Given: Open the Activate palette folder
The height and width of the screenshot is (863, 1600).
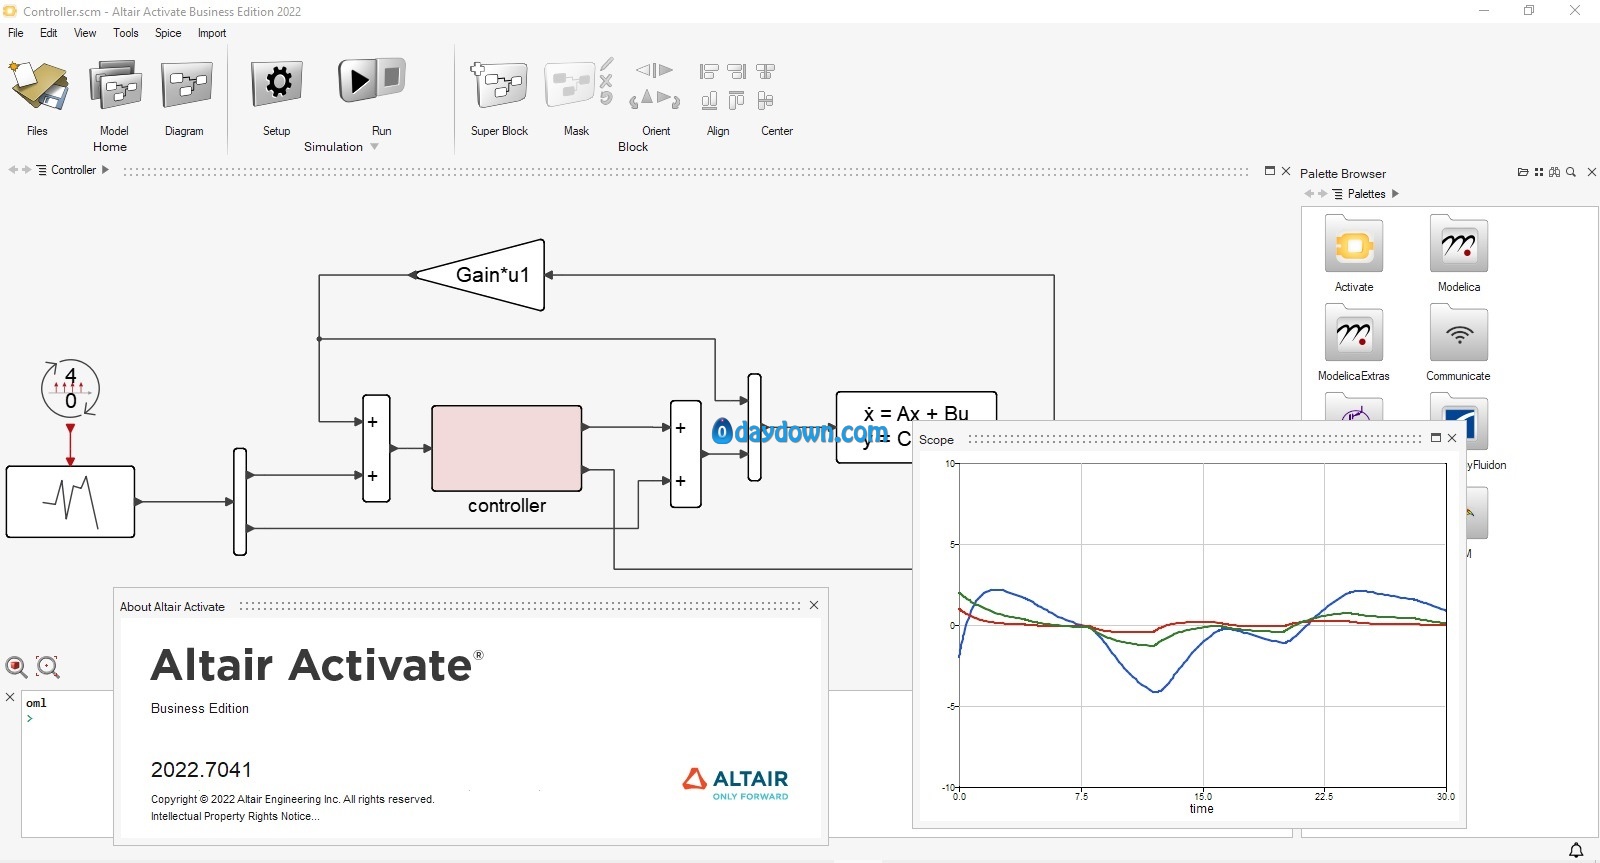Looking at the screenshot, I should pyautogui.click(x=1354, y=244).
